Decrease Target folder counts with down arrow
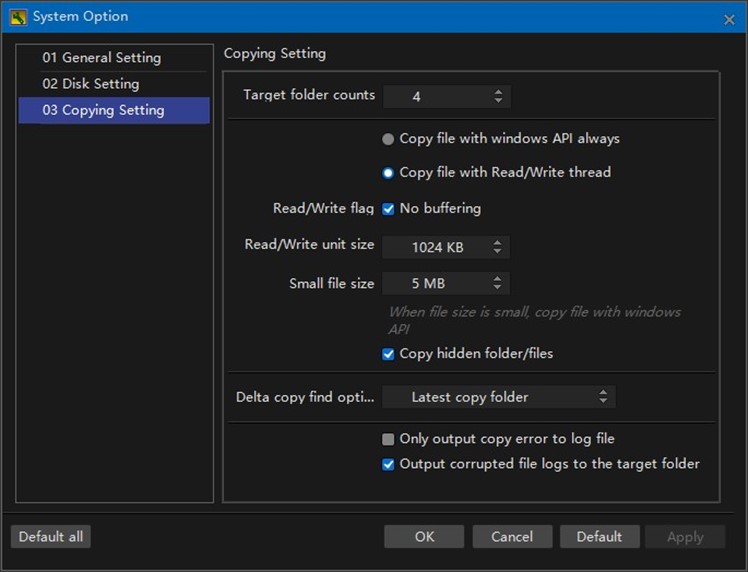Image resolution: width=748 pixels, height=572 pixels. (x=498, y=101)
